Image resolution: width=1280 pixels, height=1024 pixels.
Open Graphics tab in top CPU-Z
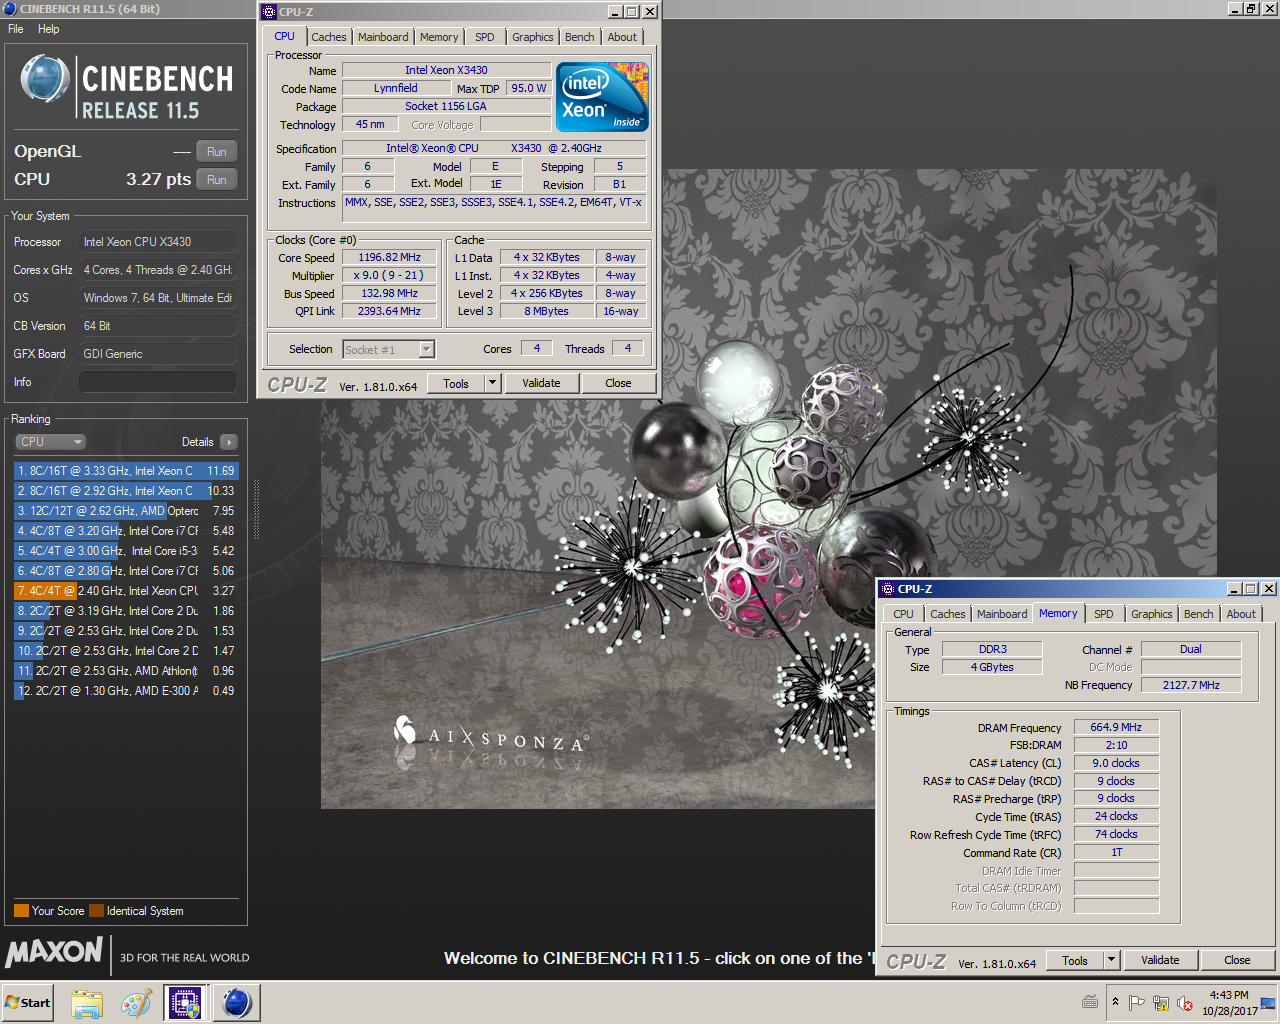(533, 37)
